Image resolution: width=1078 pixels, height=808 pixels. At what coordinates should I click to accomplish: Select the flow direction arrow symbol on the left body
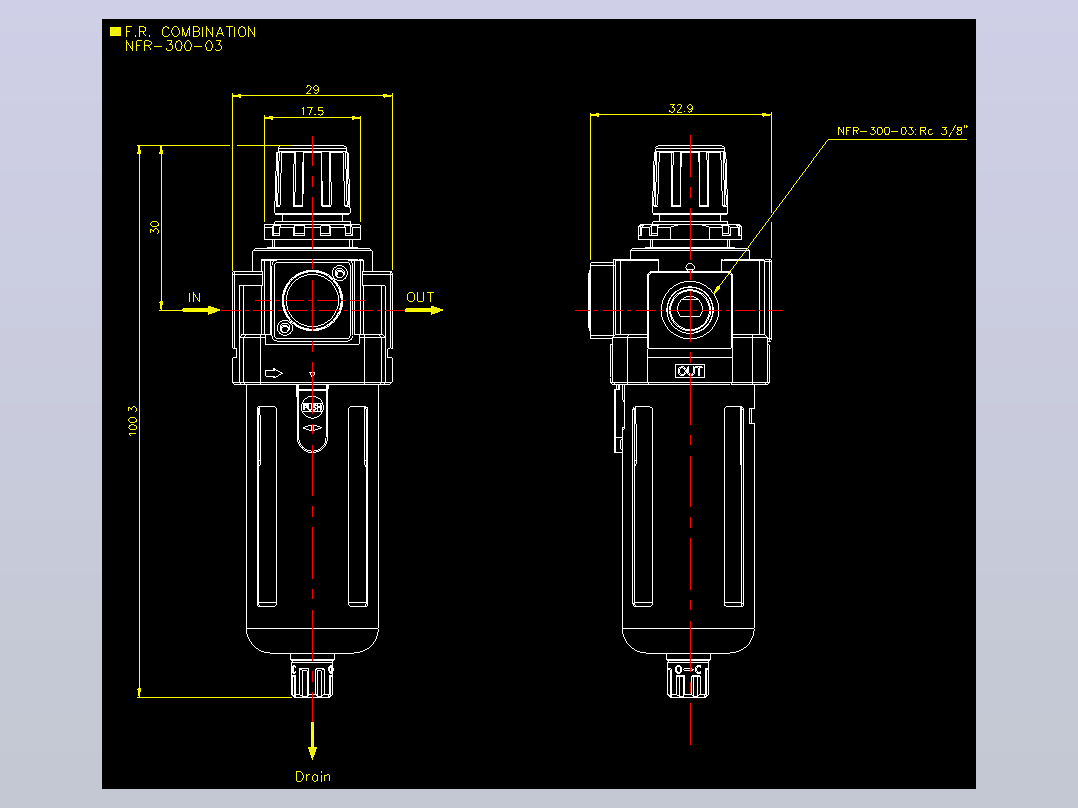(x=274, y=373)
